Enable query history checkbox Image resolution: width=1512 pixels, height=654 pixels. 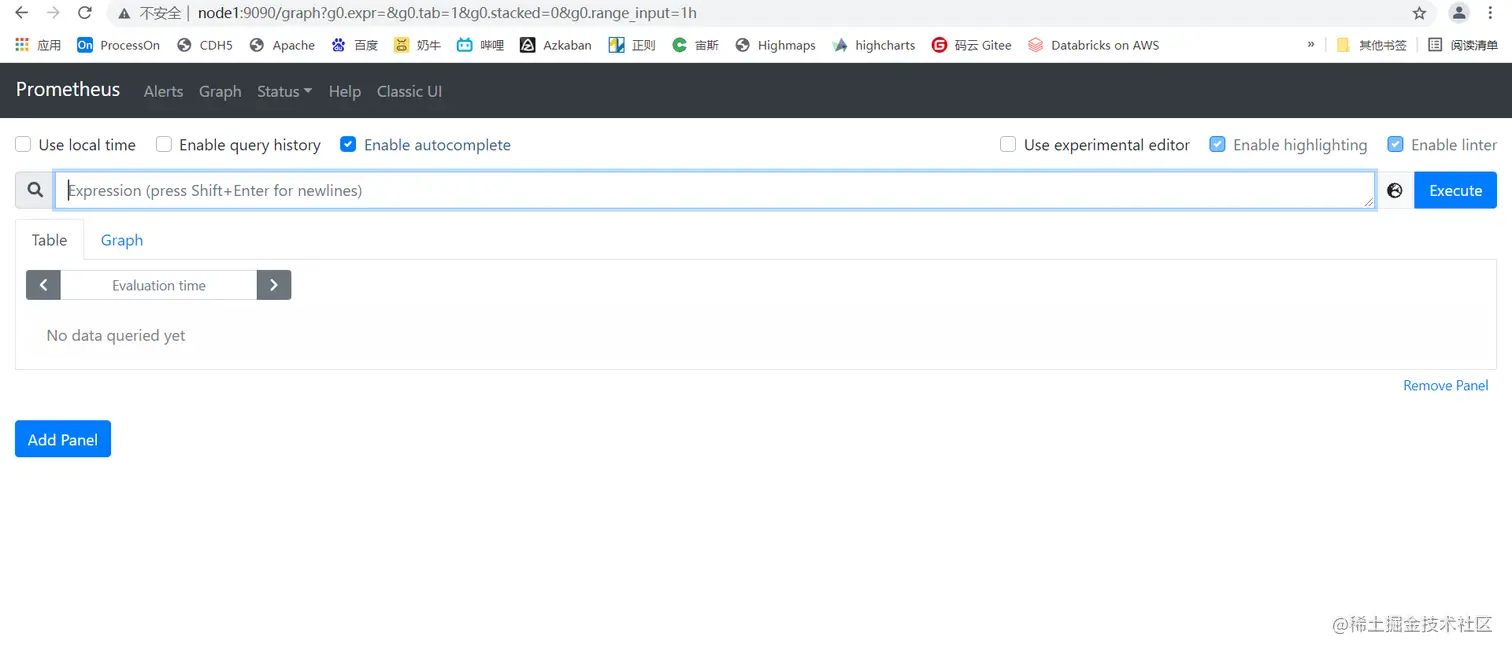coord(164,145)
